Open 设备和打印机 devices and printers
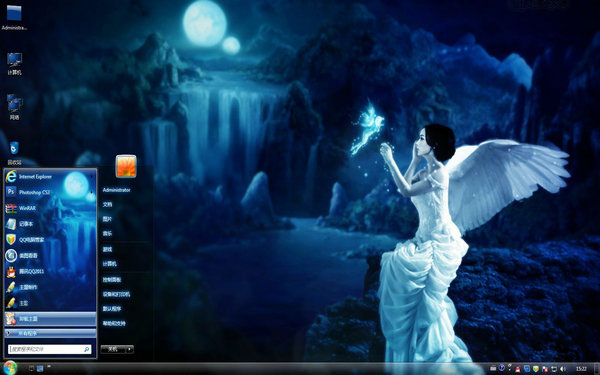Screen dimensions: 600x375 pyautogui.click(x=116, y=294)
